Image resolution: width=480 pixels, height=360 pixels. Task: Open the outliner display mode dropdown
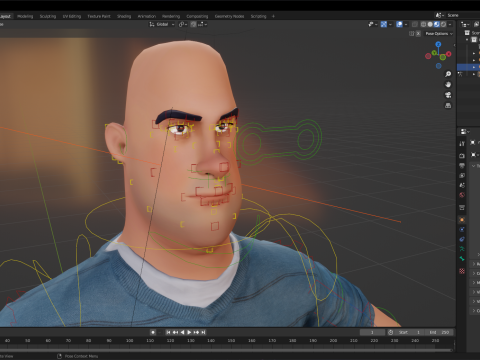(x=465, y=24)
